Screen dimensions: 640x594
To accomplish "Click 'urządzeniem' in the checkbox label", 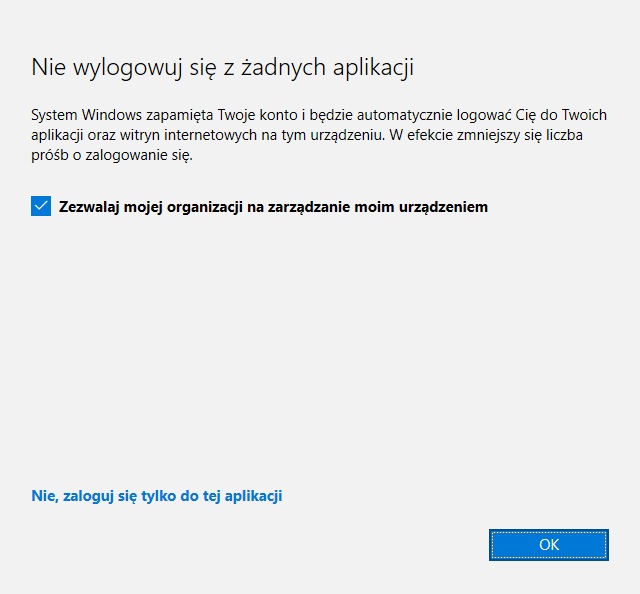I will (x=443, y=207).
